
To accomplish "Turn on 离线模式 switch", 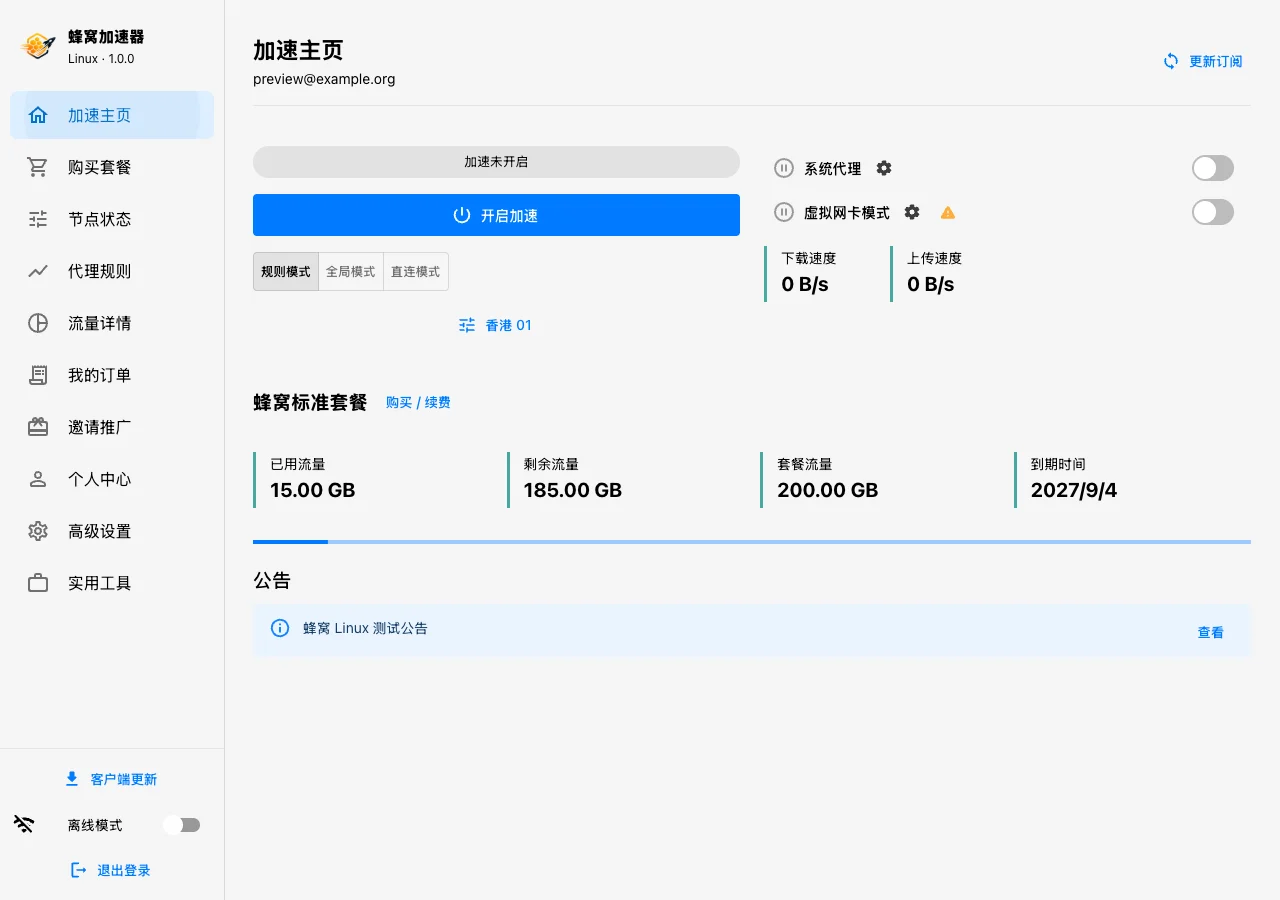I will (x=182, y=825).
